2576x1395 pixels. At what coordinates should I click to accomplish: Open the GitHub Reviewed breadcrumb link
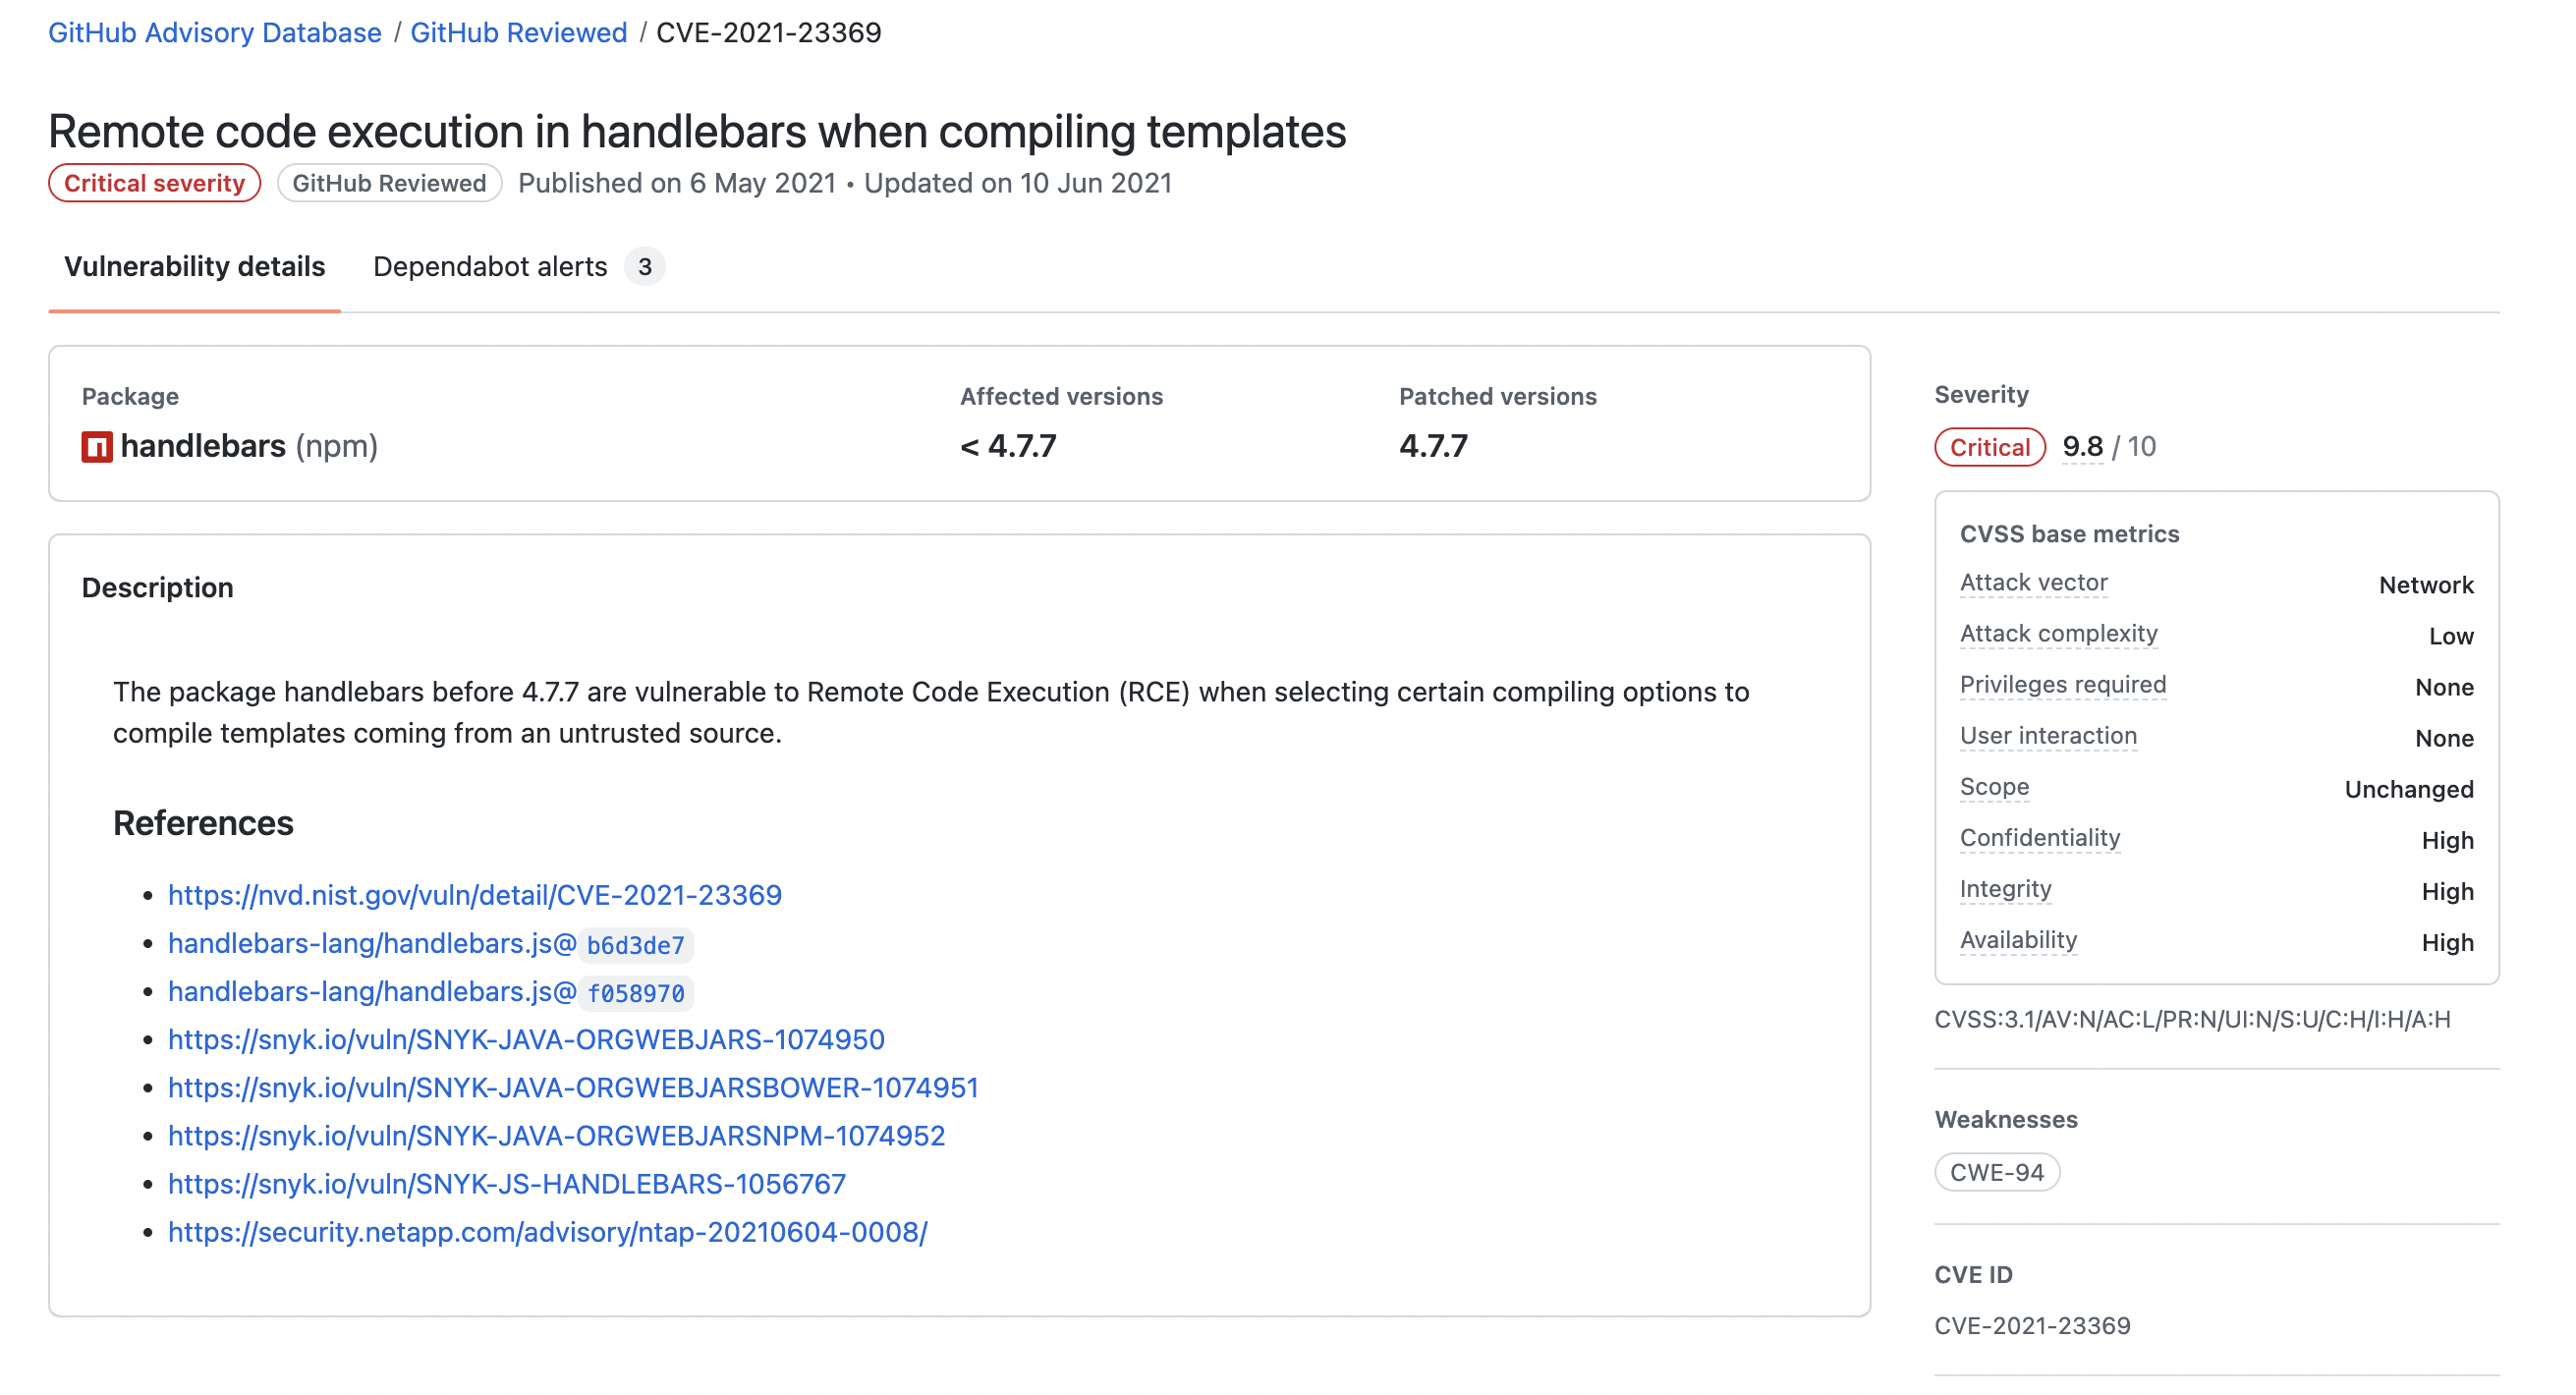[x=519, y=33]
